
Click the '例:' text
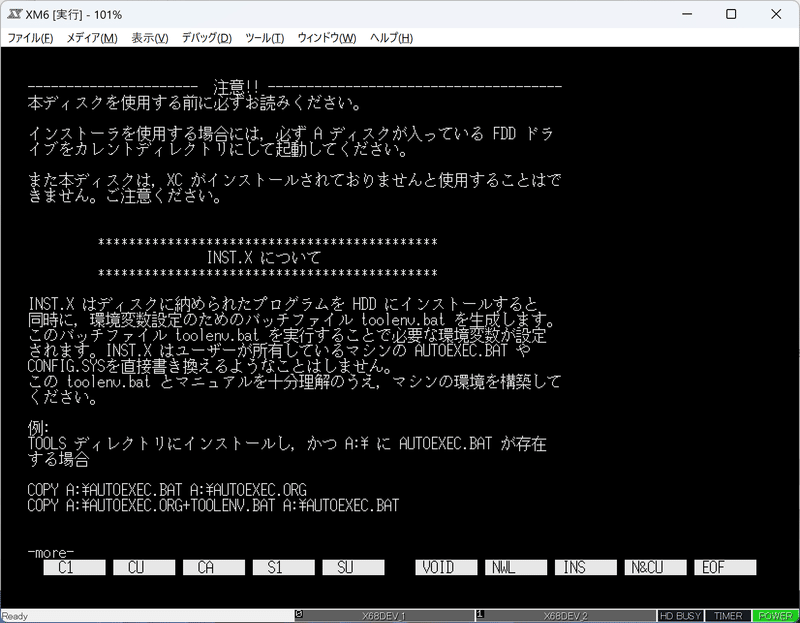[x=38, y=428]
